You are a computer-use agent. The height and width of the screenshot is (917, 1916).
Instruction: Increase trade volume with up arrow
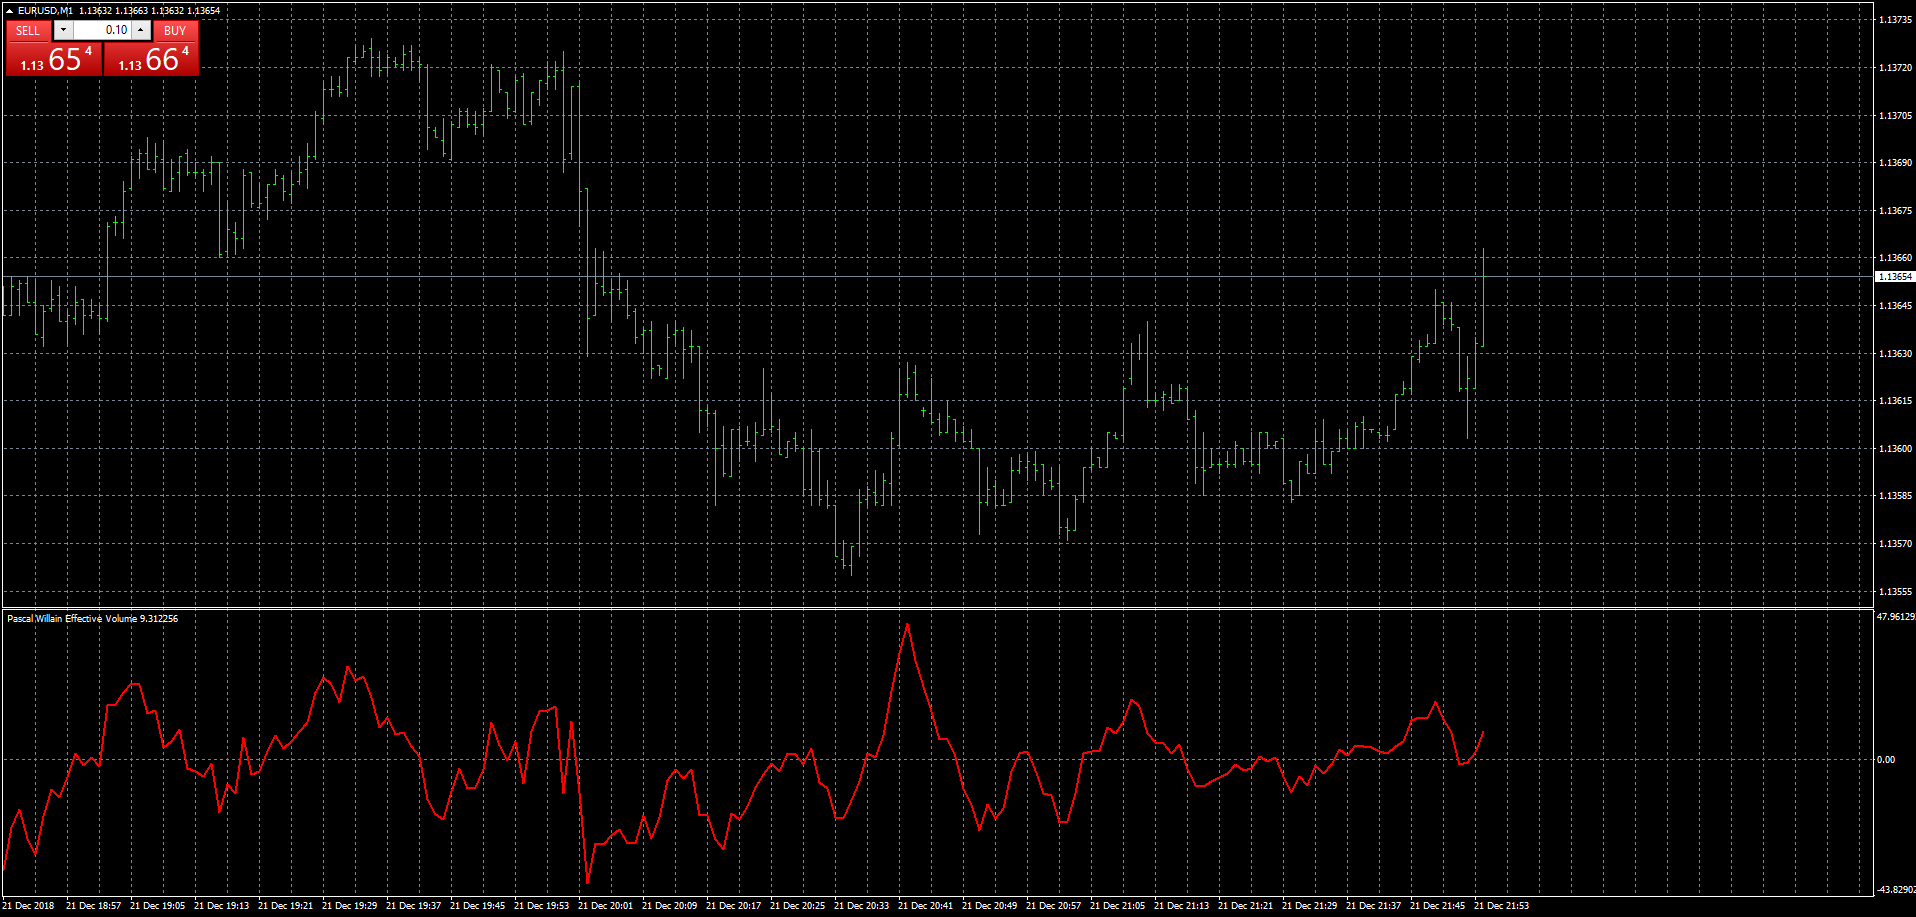pos(141,30)
